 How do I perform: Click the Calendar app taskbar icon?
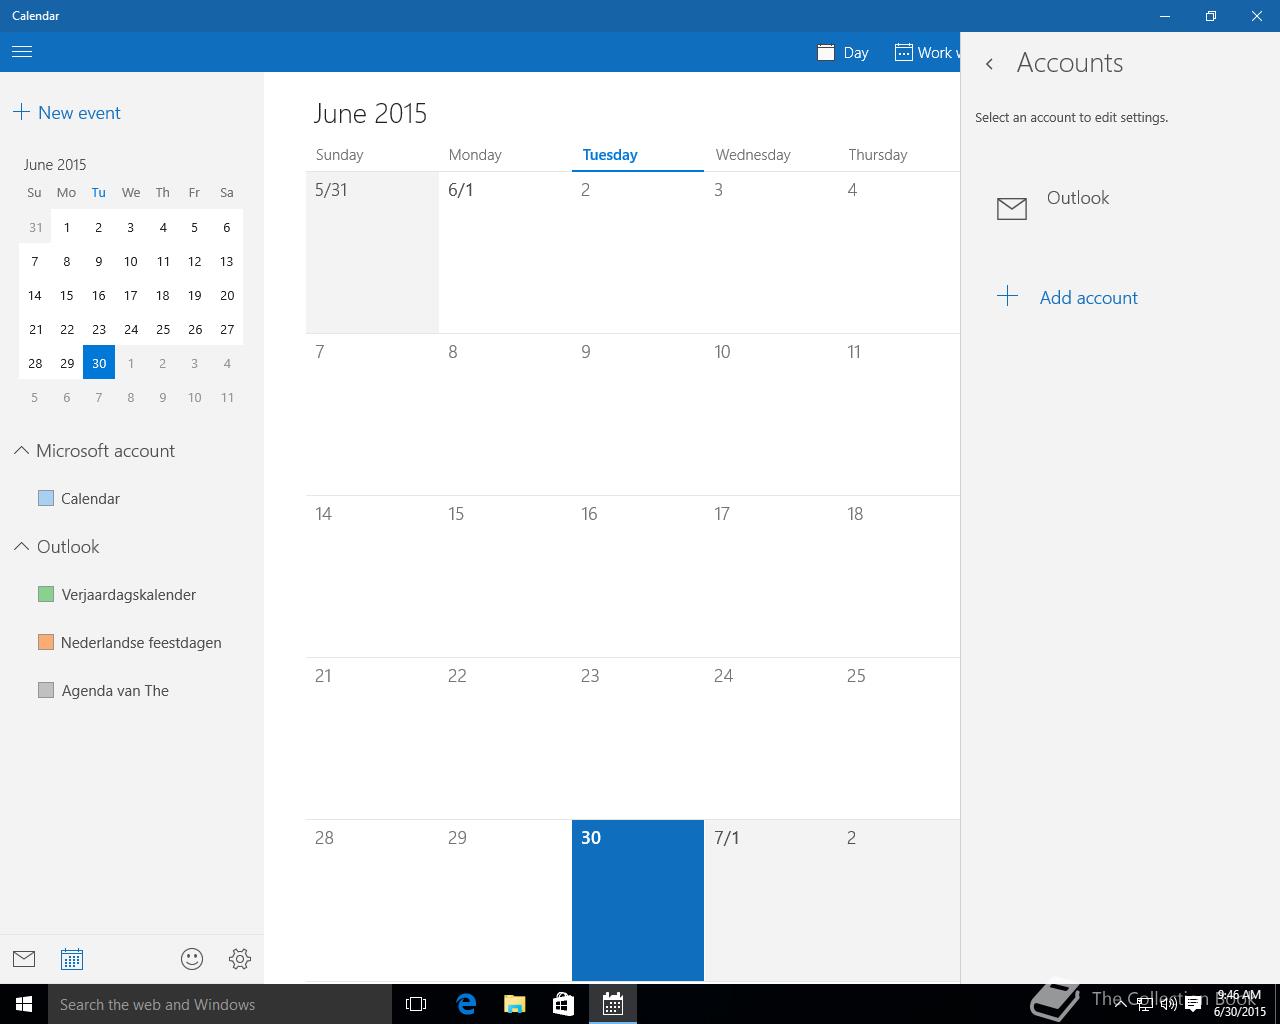pyautogui.click(x=613, y=1004)
